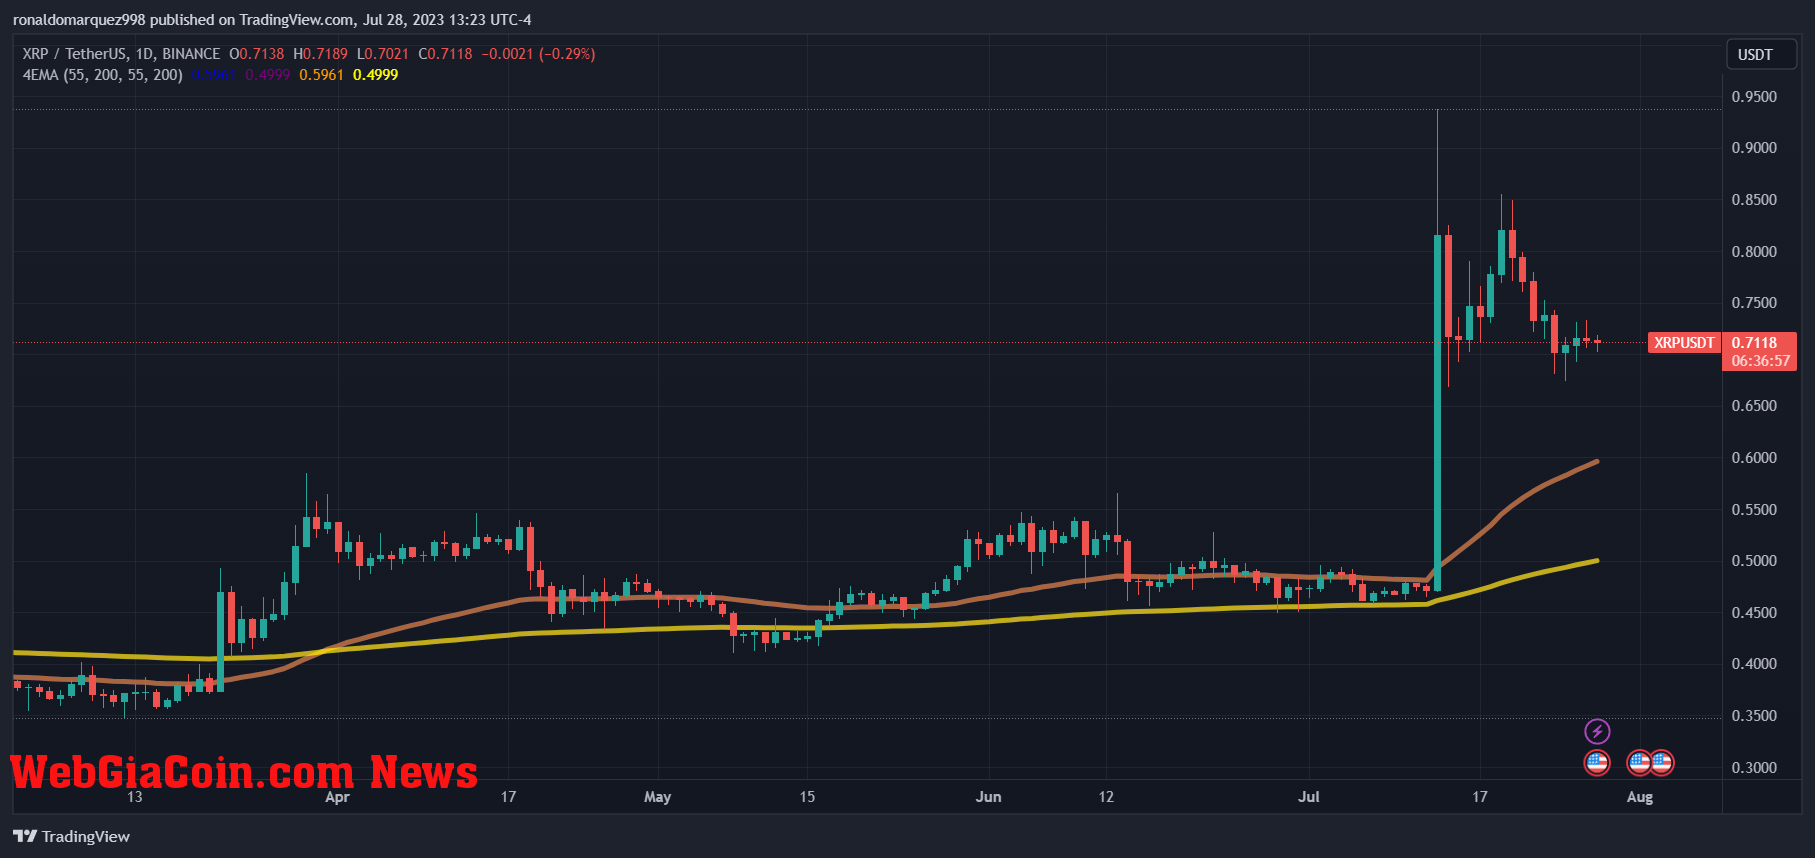Click the low value L0.7021

click(383, 54)
